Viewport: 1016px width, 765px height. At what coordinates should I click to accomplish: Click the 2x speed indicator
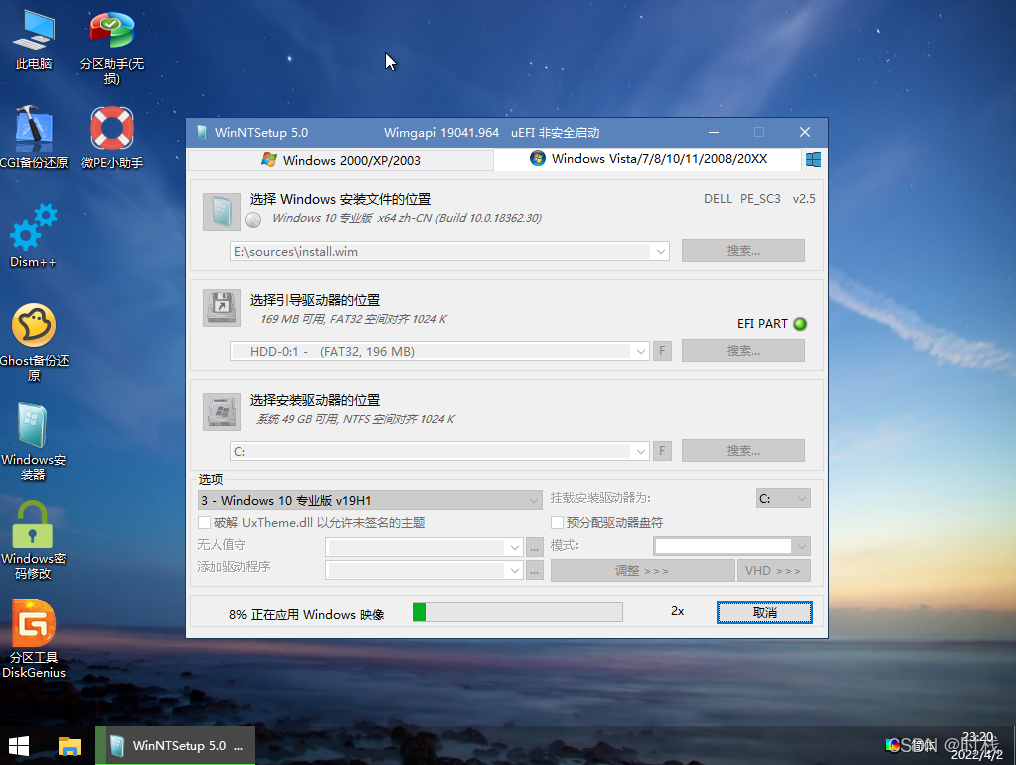tap(678, 611)
